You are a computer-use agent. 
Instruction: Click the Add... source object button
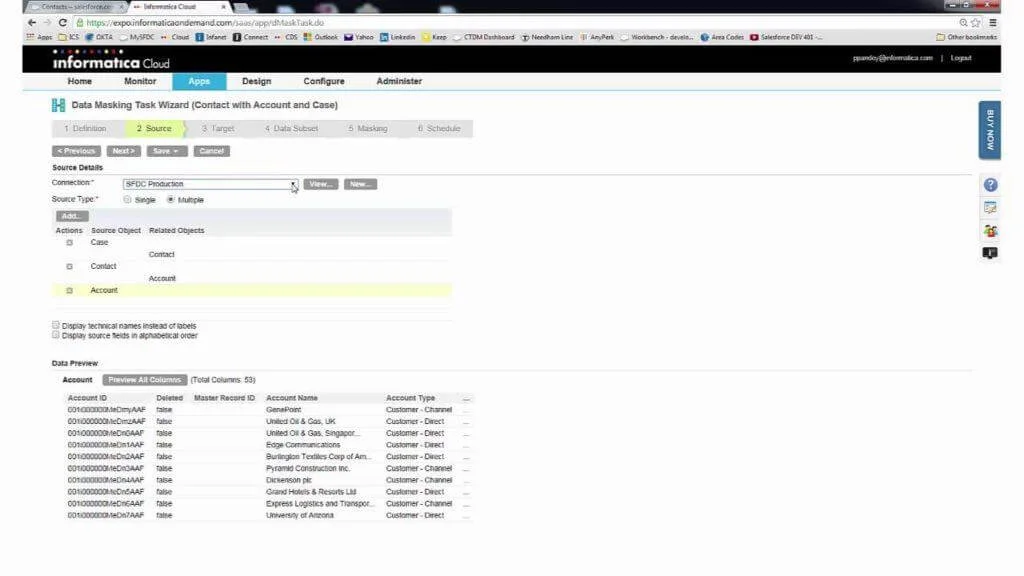(72, 216)
